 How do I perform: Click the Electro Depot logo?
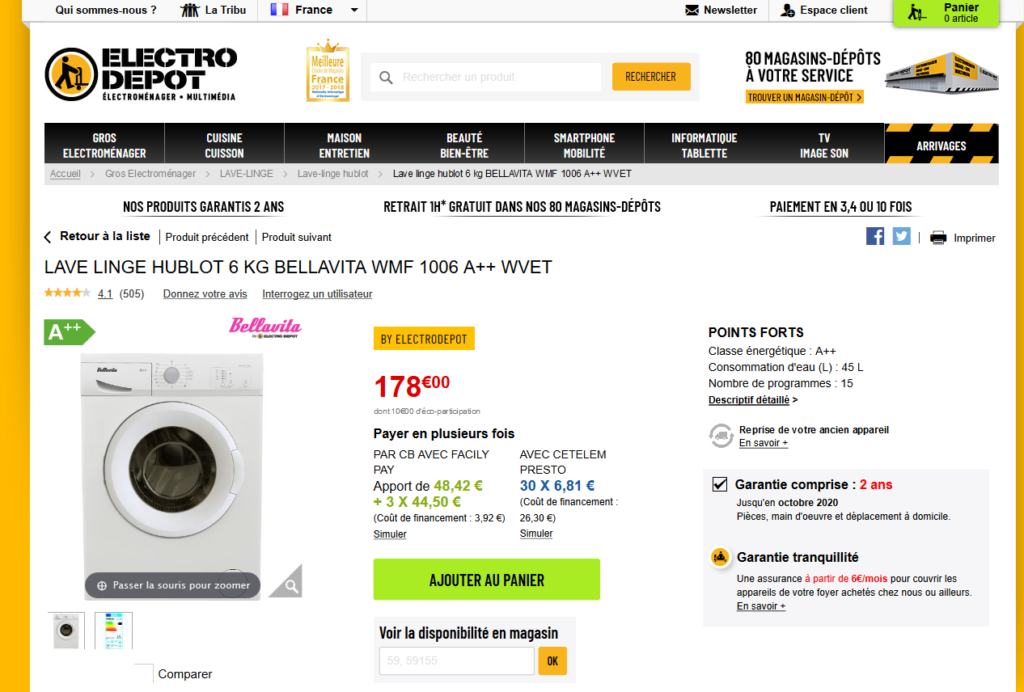tap(141, 74)
